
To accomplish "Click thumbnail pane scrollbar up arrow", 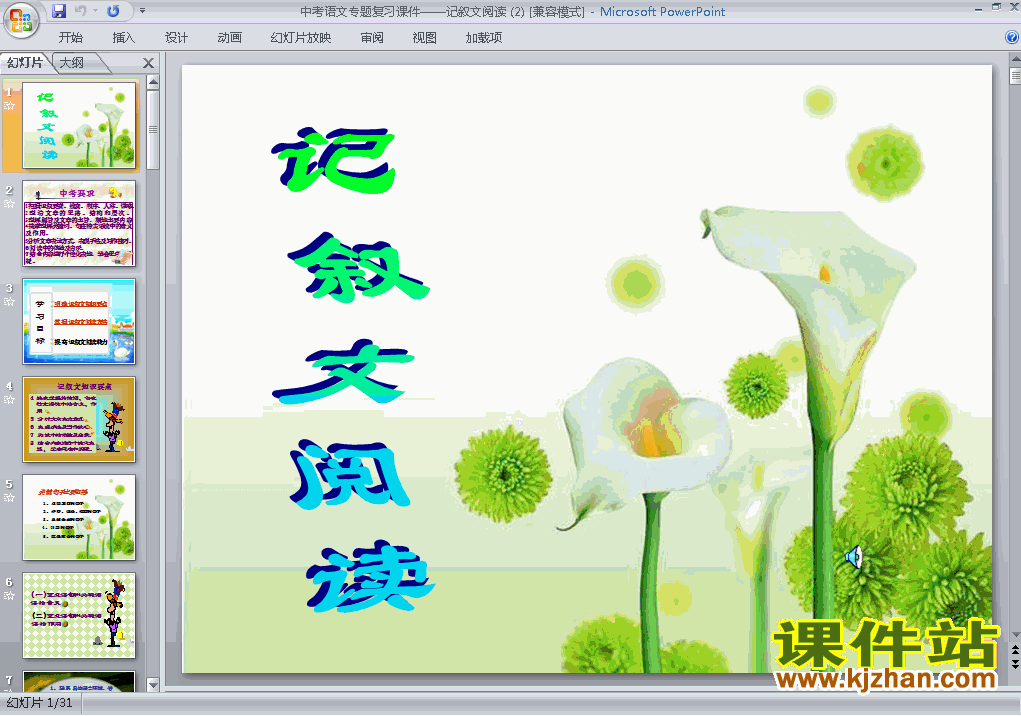I will pyautogui.click(x=153, y=82).
